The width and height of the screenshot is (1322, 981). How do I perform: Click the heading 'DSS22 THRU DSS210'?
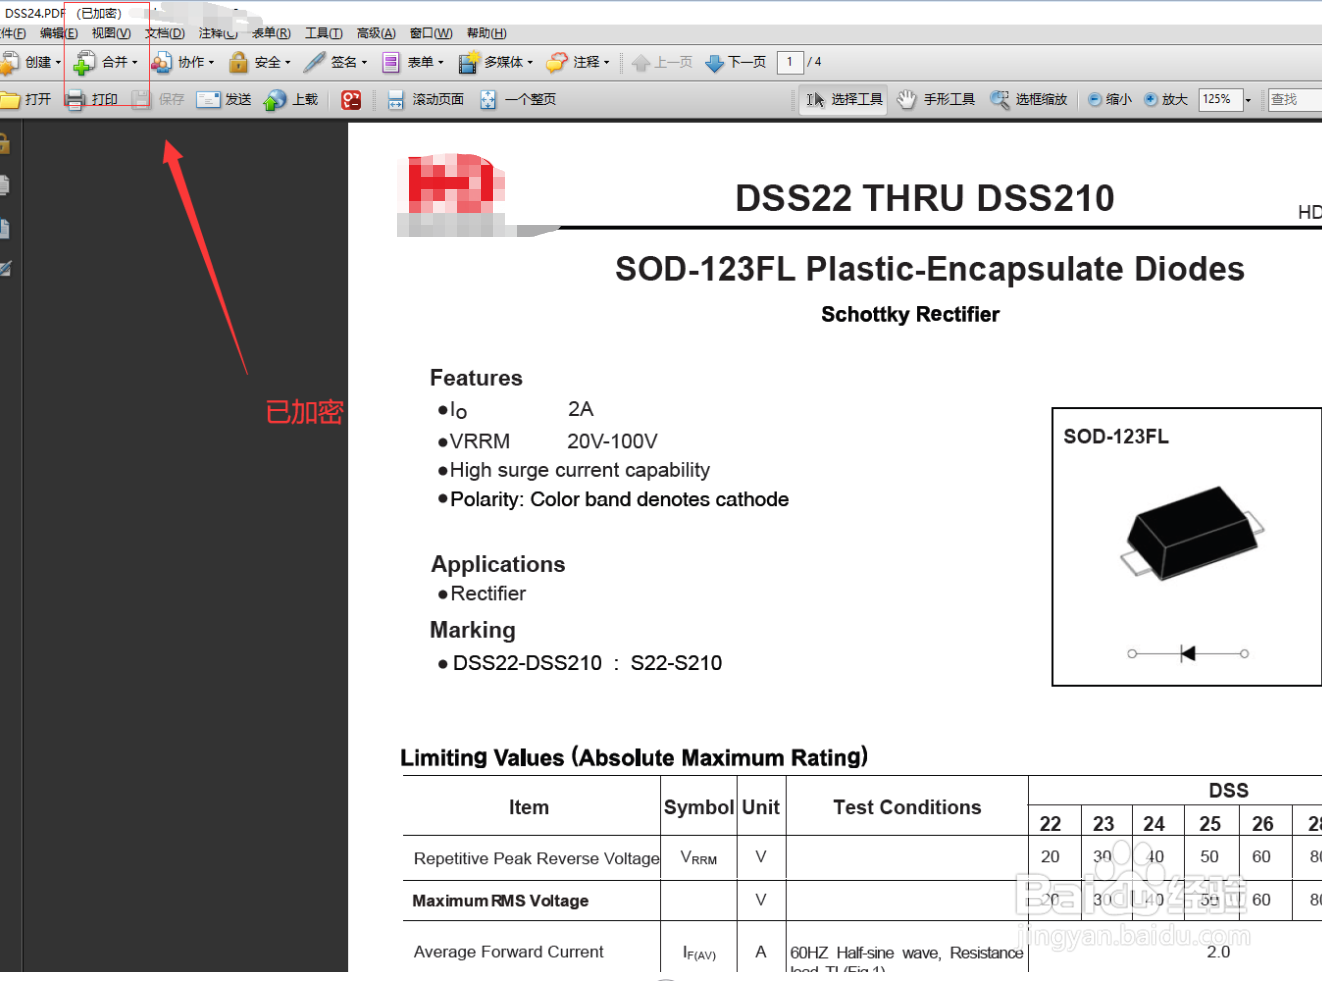925,198
